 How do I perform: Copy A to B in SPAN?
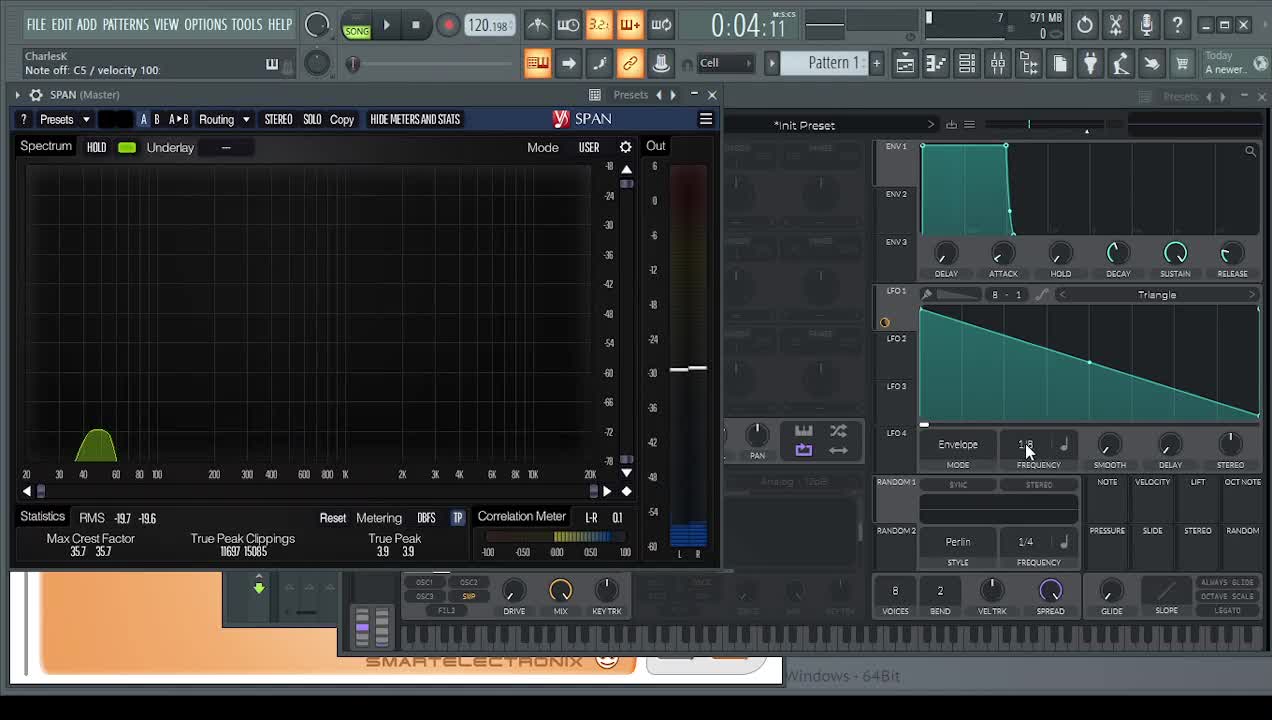click(x=178, y=119)
